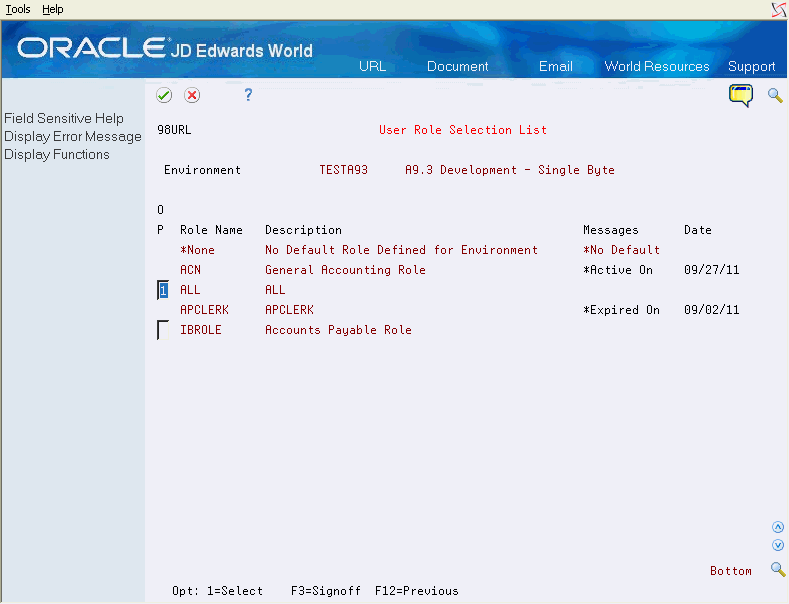Screen dimensions: 789x604
Task: Click the F3=Signoff function key text
Action: click(326, 591)
